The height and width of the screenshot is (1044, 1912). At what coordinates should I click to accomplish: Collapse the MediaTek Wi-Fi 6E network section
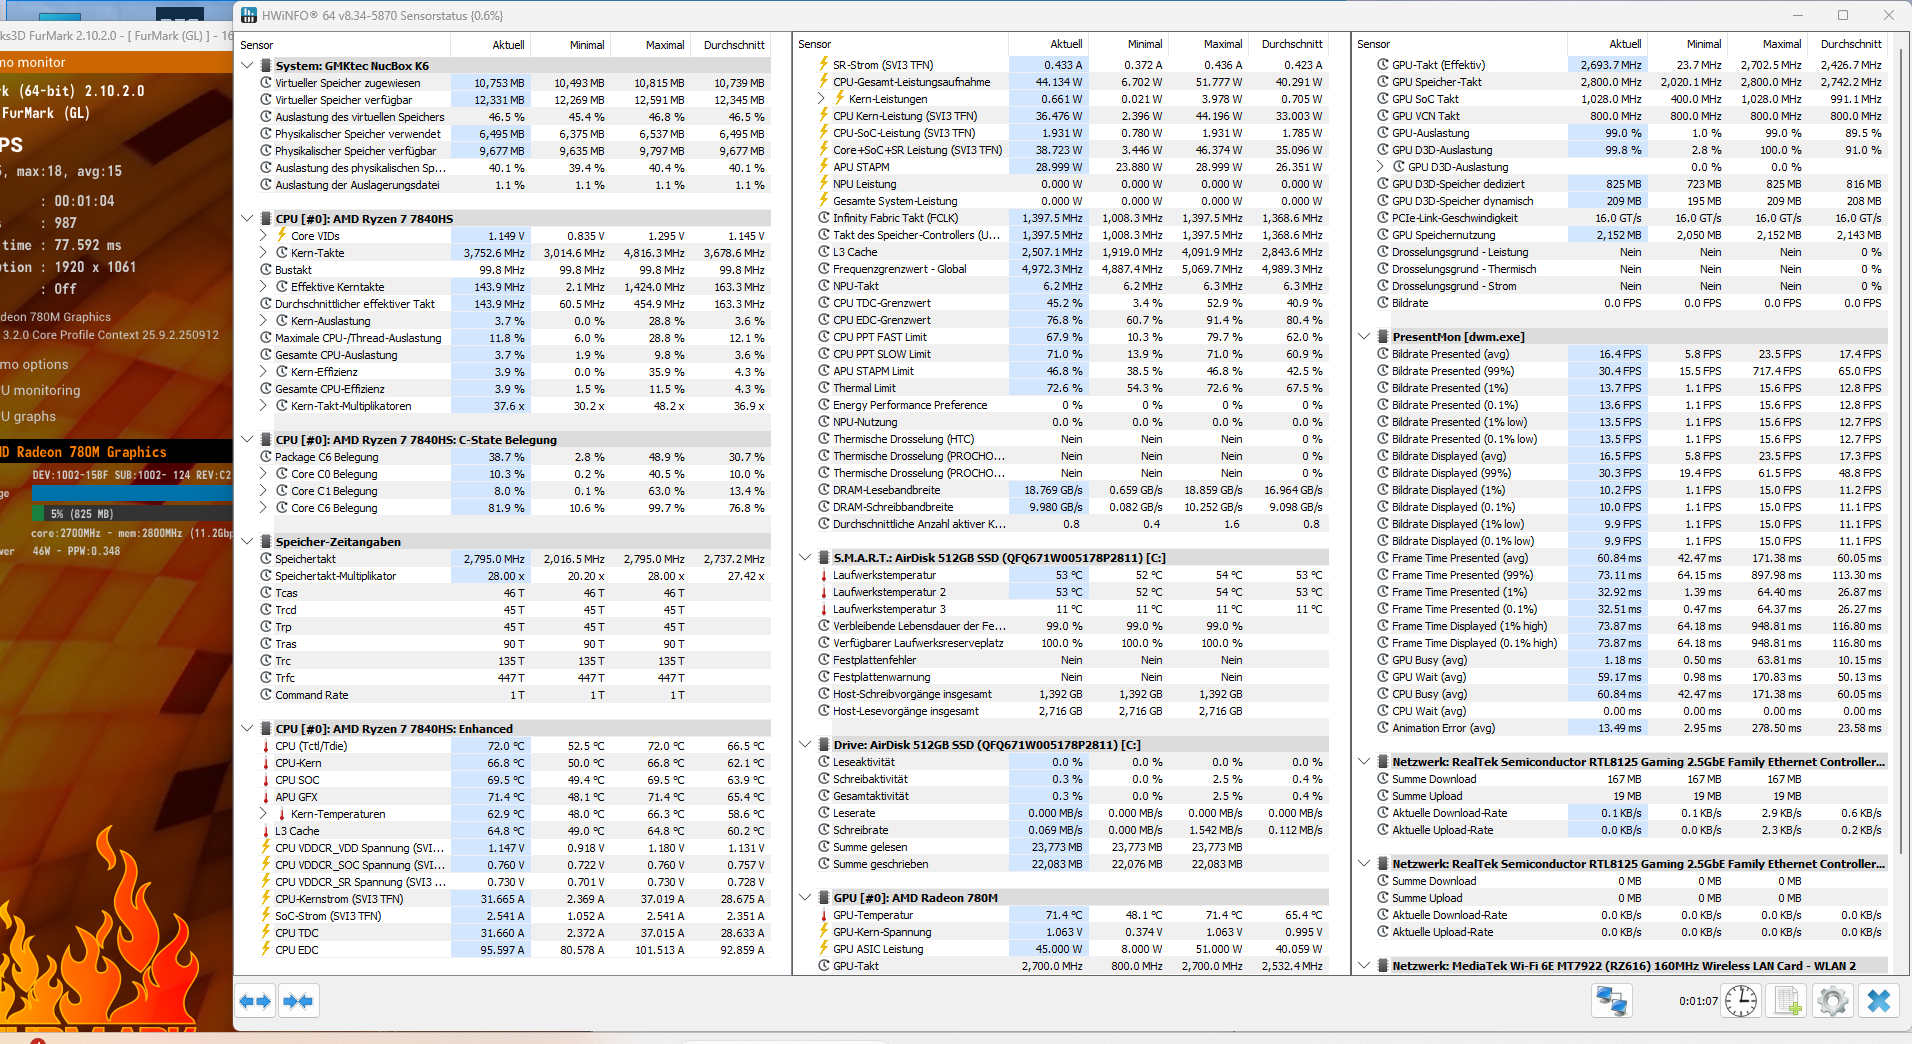click(x=1364, y=966)
